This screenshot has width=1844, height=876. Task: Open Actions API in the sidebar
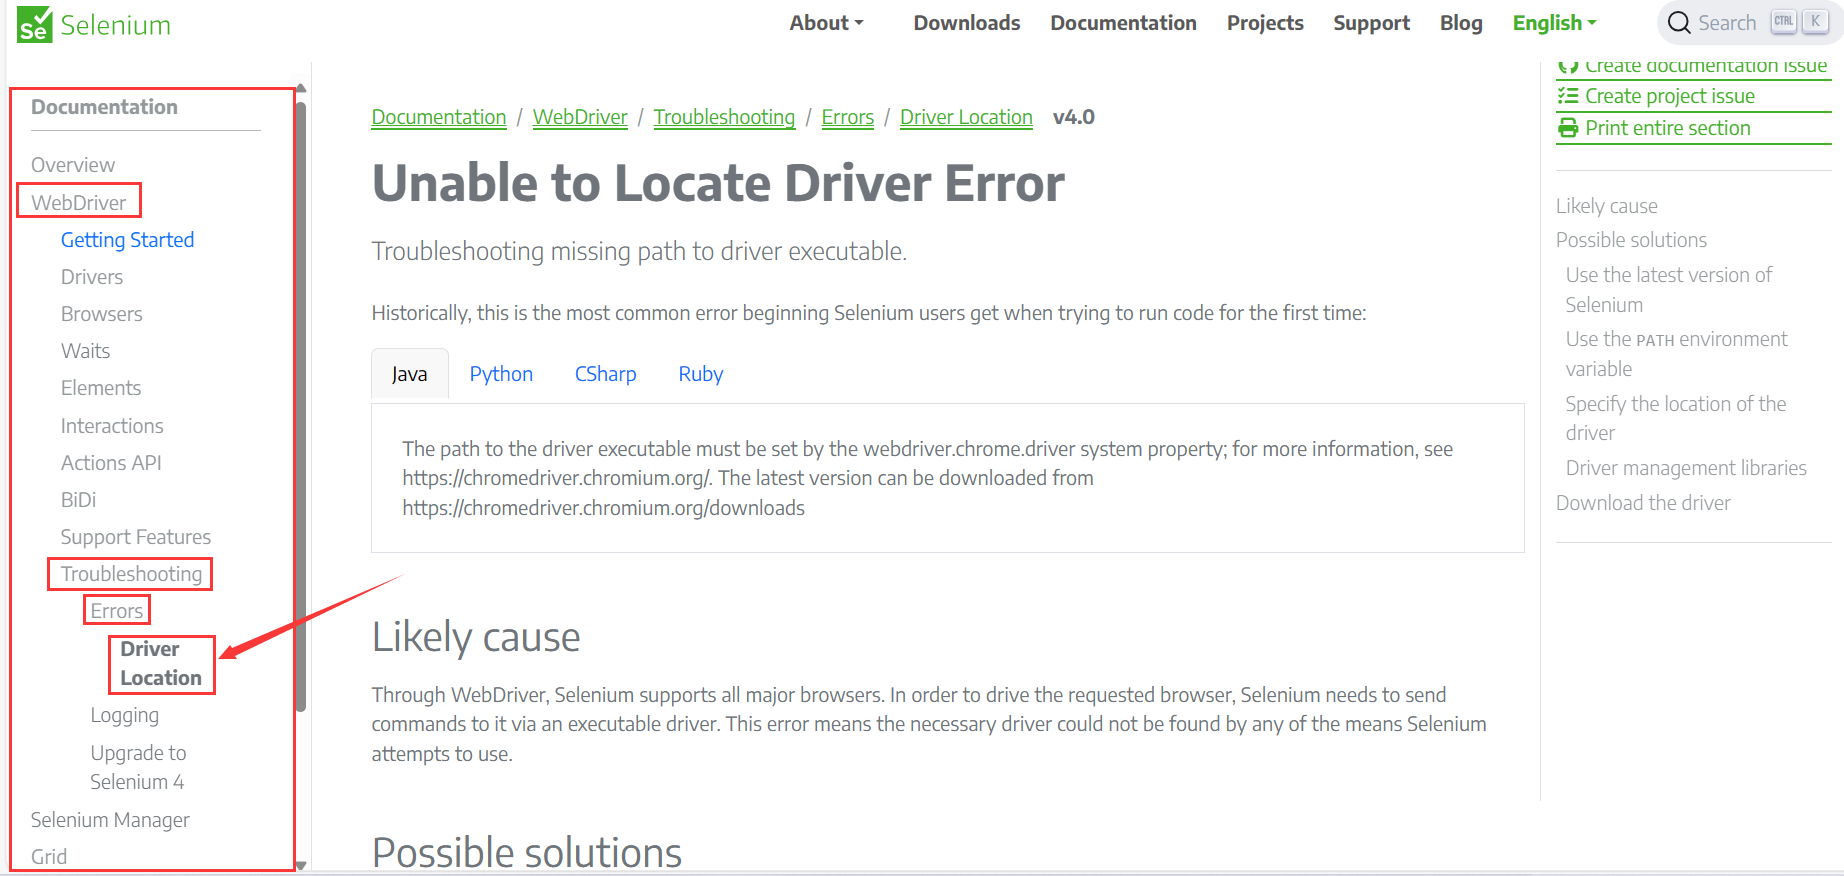point(111,463)
